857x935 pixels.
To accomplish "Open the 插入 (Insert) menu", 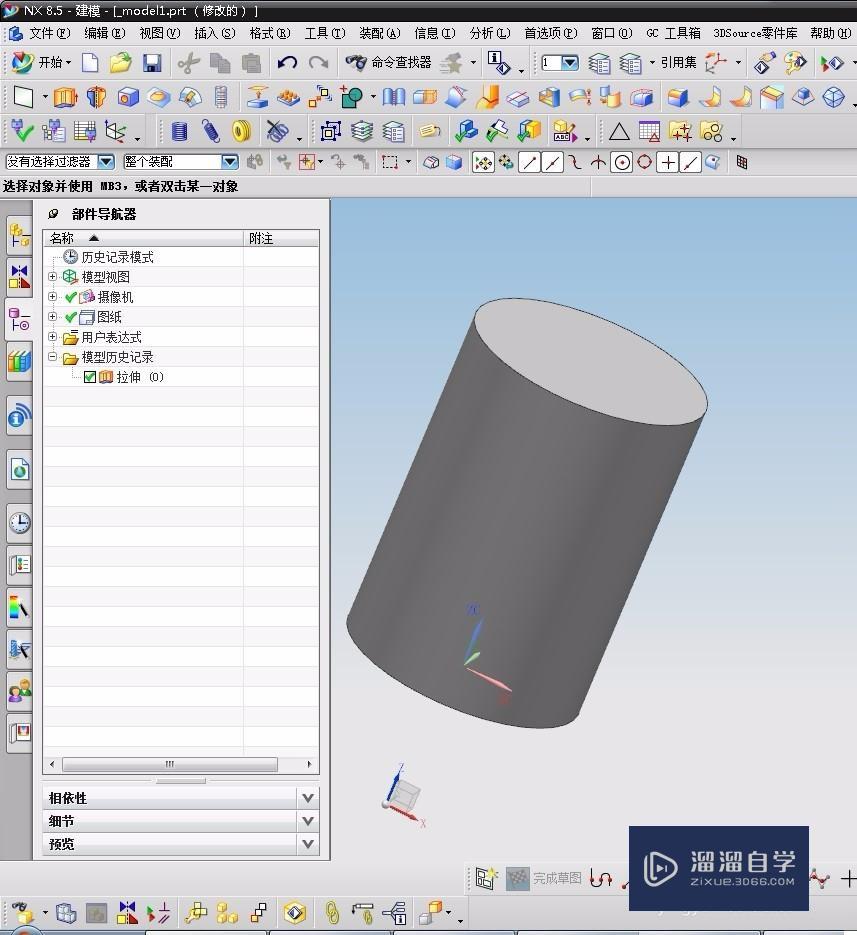I will pyautogui.click(x=215, y=33).
